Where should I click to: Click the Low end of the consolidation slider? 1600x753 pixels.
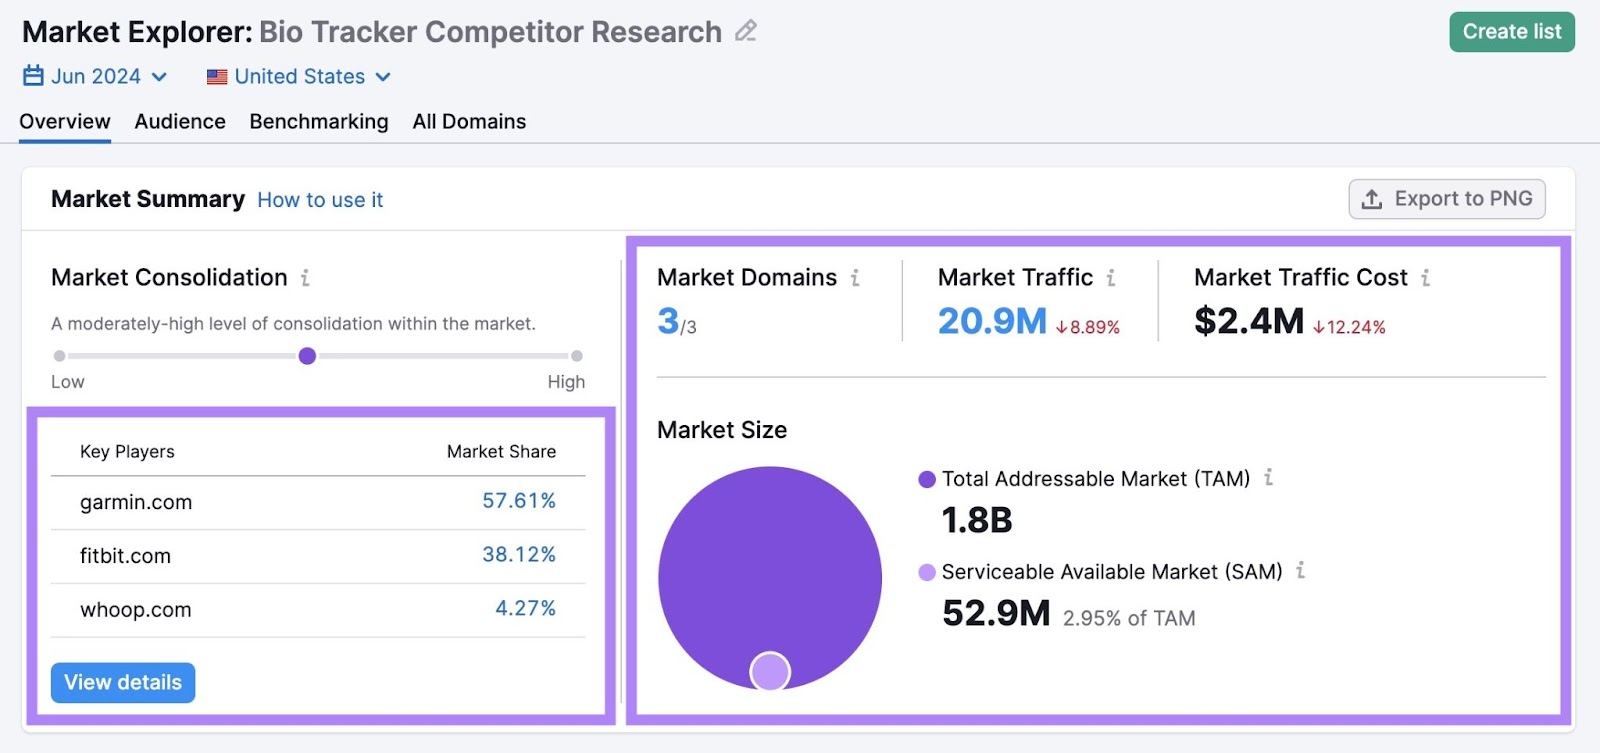pyautogui.click(x=60, y=356)
